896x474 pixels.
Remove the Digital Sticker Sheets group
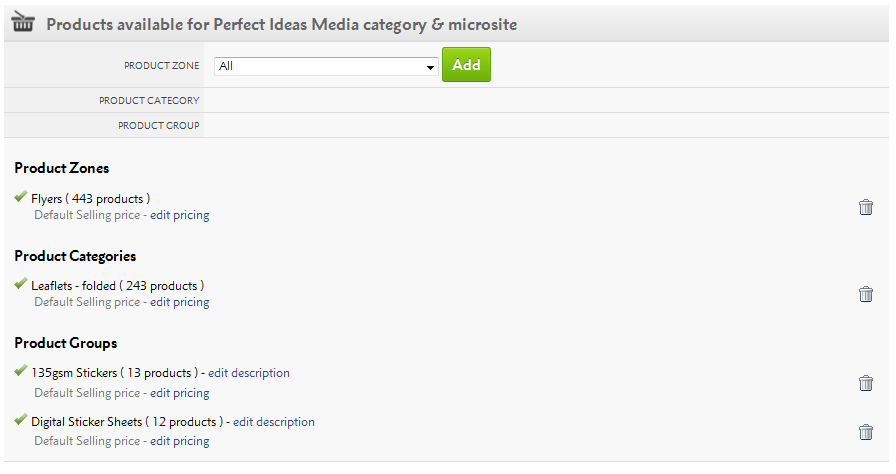[x=866, y=432]
